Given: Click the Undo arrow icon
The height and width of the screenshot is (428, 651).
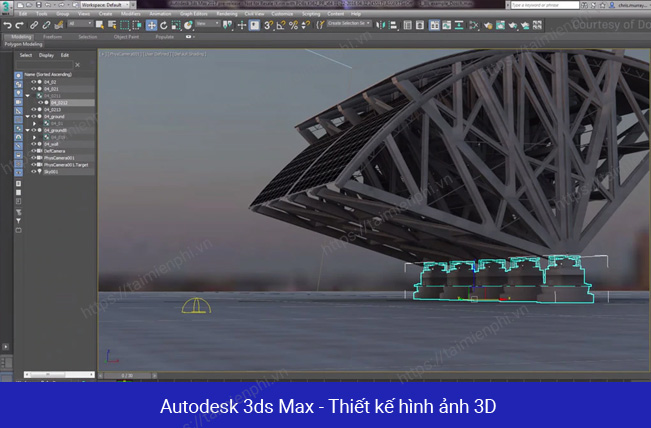Looking at the screenshot, I should pyautogui.click(x=7, y=25).
